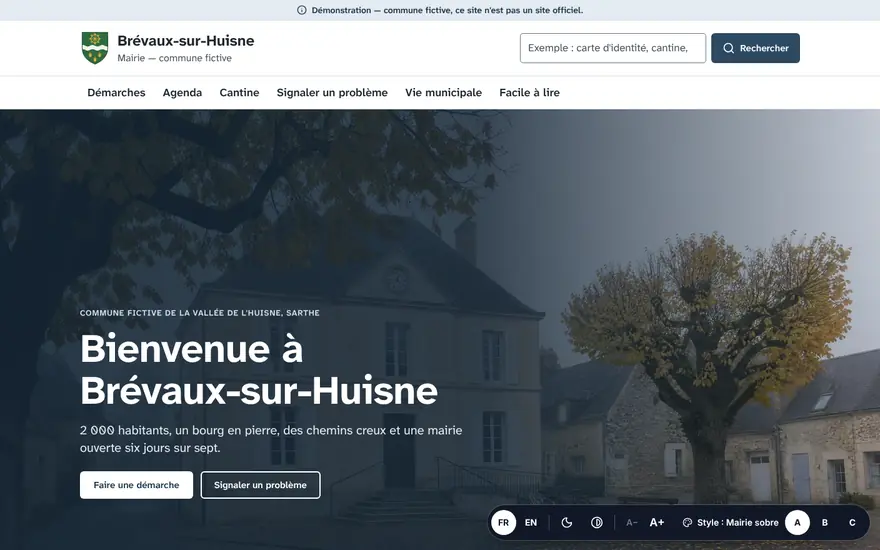Toggle high contrast icon
Image resolution: width=880 pixels, height=550 pixels.
(x=597, y=522)
